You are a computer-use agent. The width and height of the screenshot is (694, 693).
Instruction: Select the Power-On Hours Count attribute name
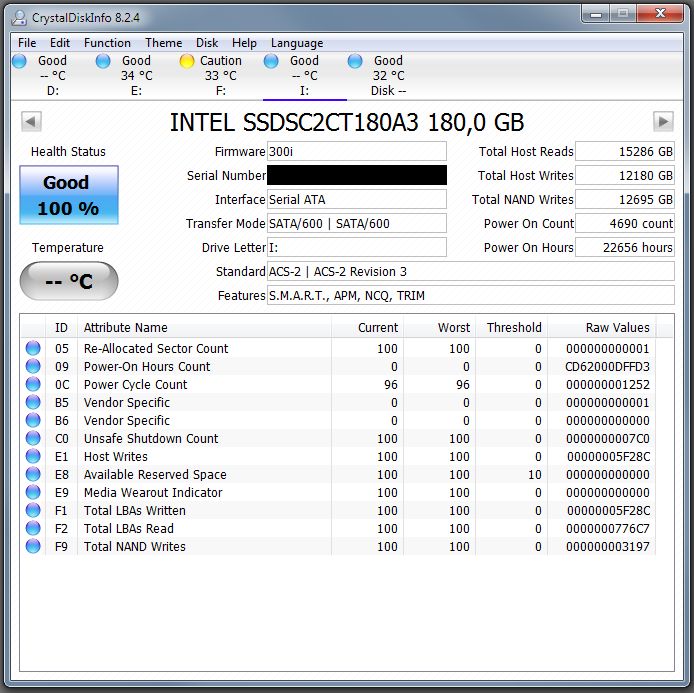tap(147, 366)
